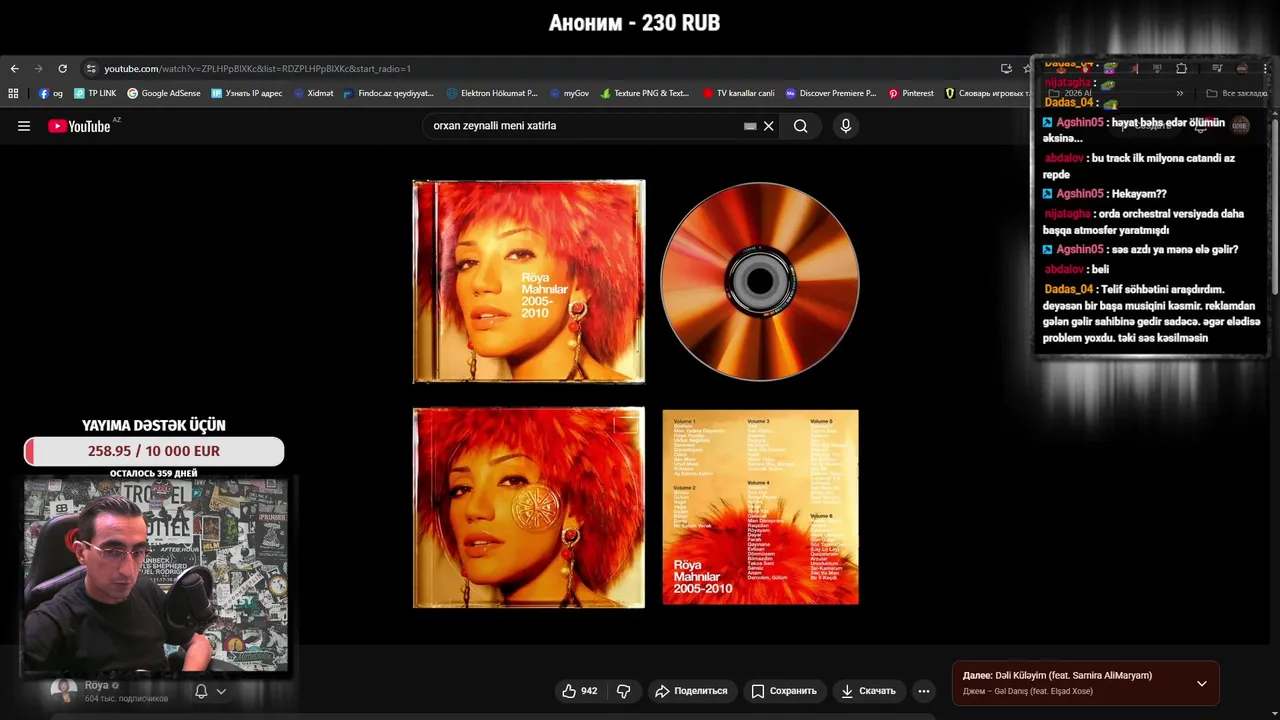Screen dimensions: 1280x720
Task: Open site info icon left of URL
Action: point(91,69)
